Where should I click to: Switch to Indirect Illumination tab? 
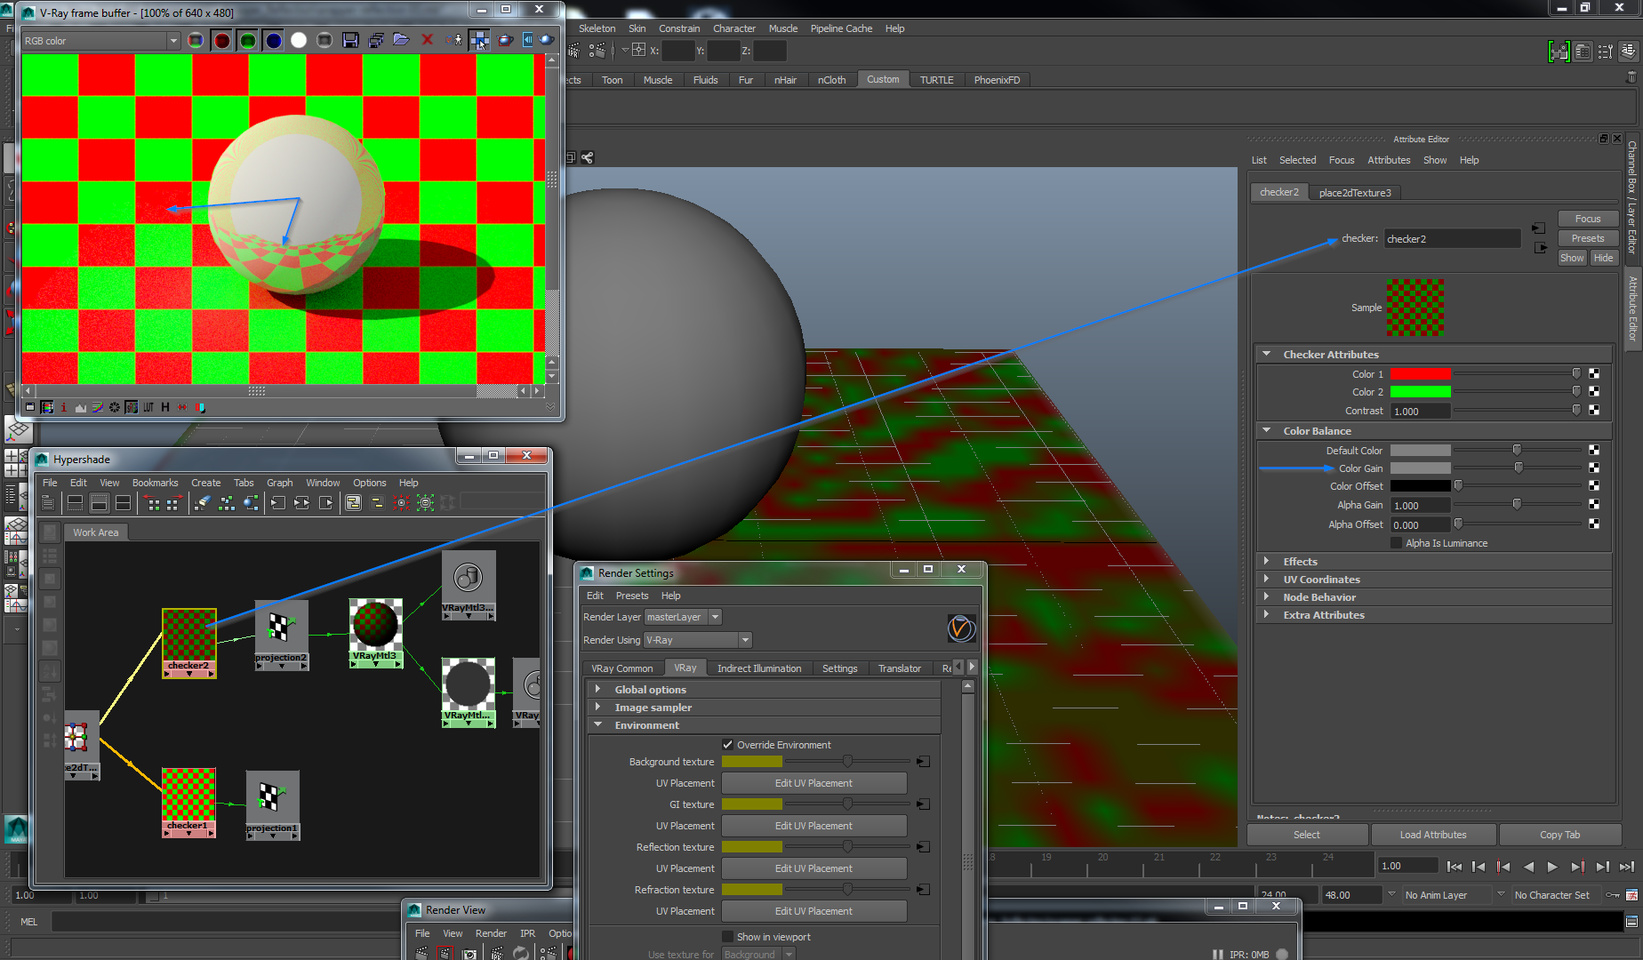(759, 668)
